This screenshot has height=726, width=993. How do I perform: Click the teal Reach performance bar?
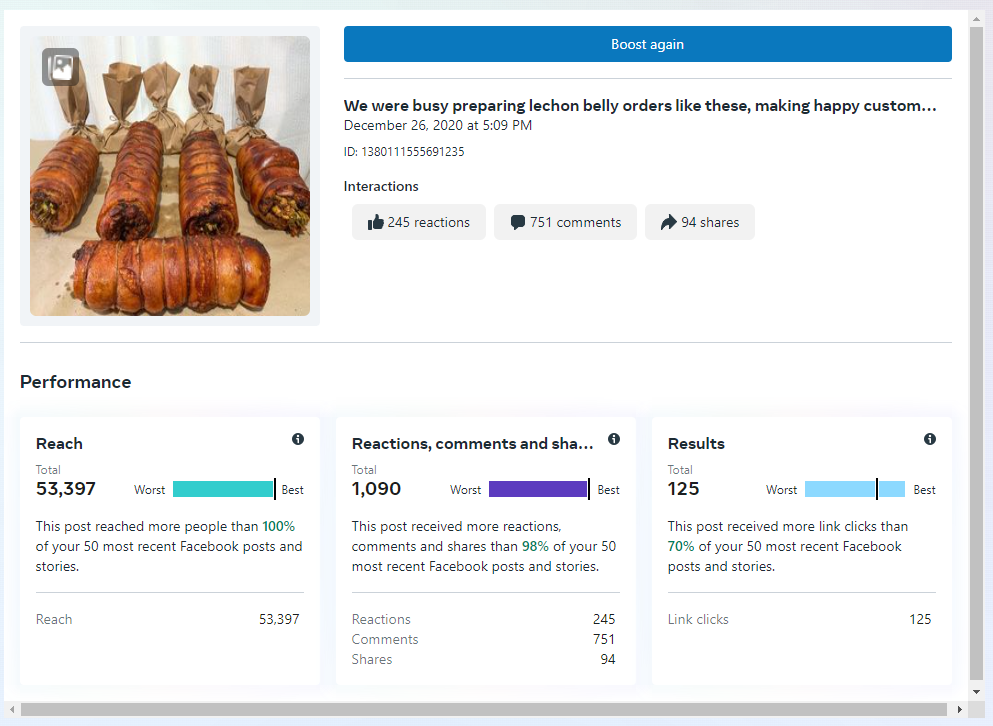pyautogui.click(x=223, y=489)
